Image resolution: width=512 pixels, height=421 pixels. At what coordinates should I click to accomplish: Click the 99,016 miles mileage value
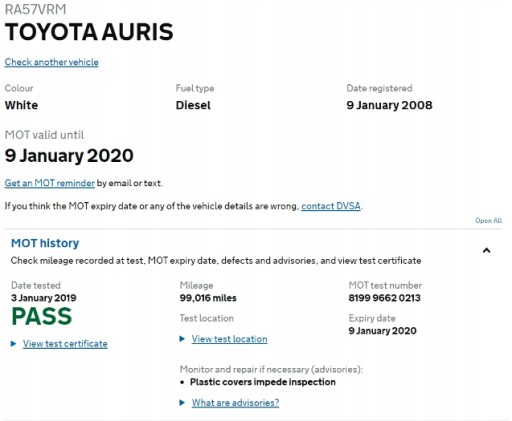[208, 298]
